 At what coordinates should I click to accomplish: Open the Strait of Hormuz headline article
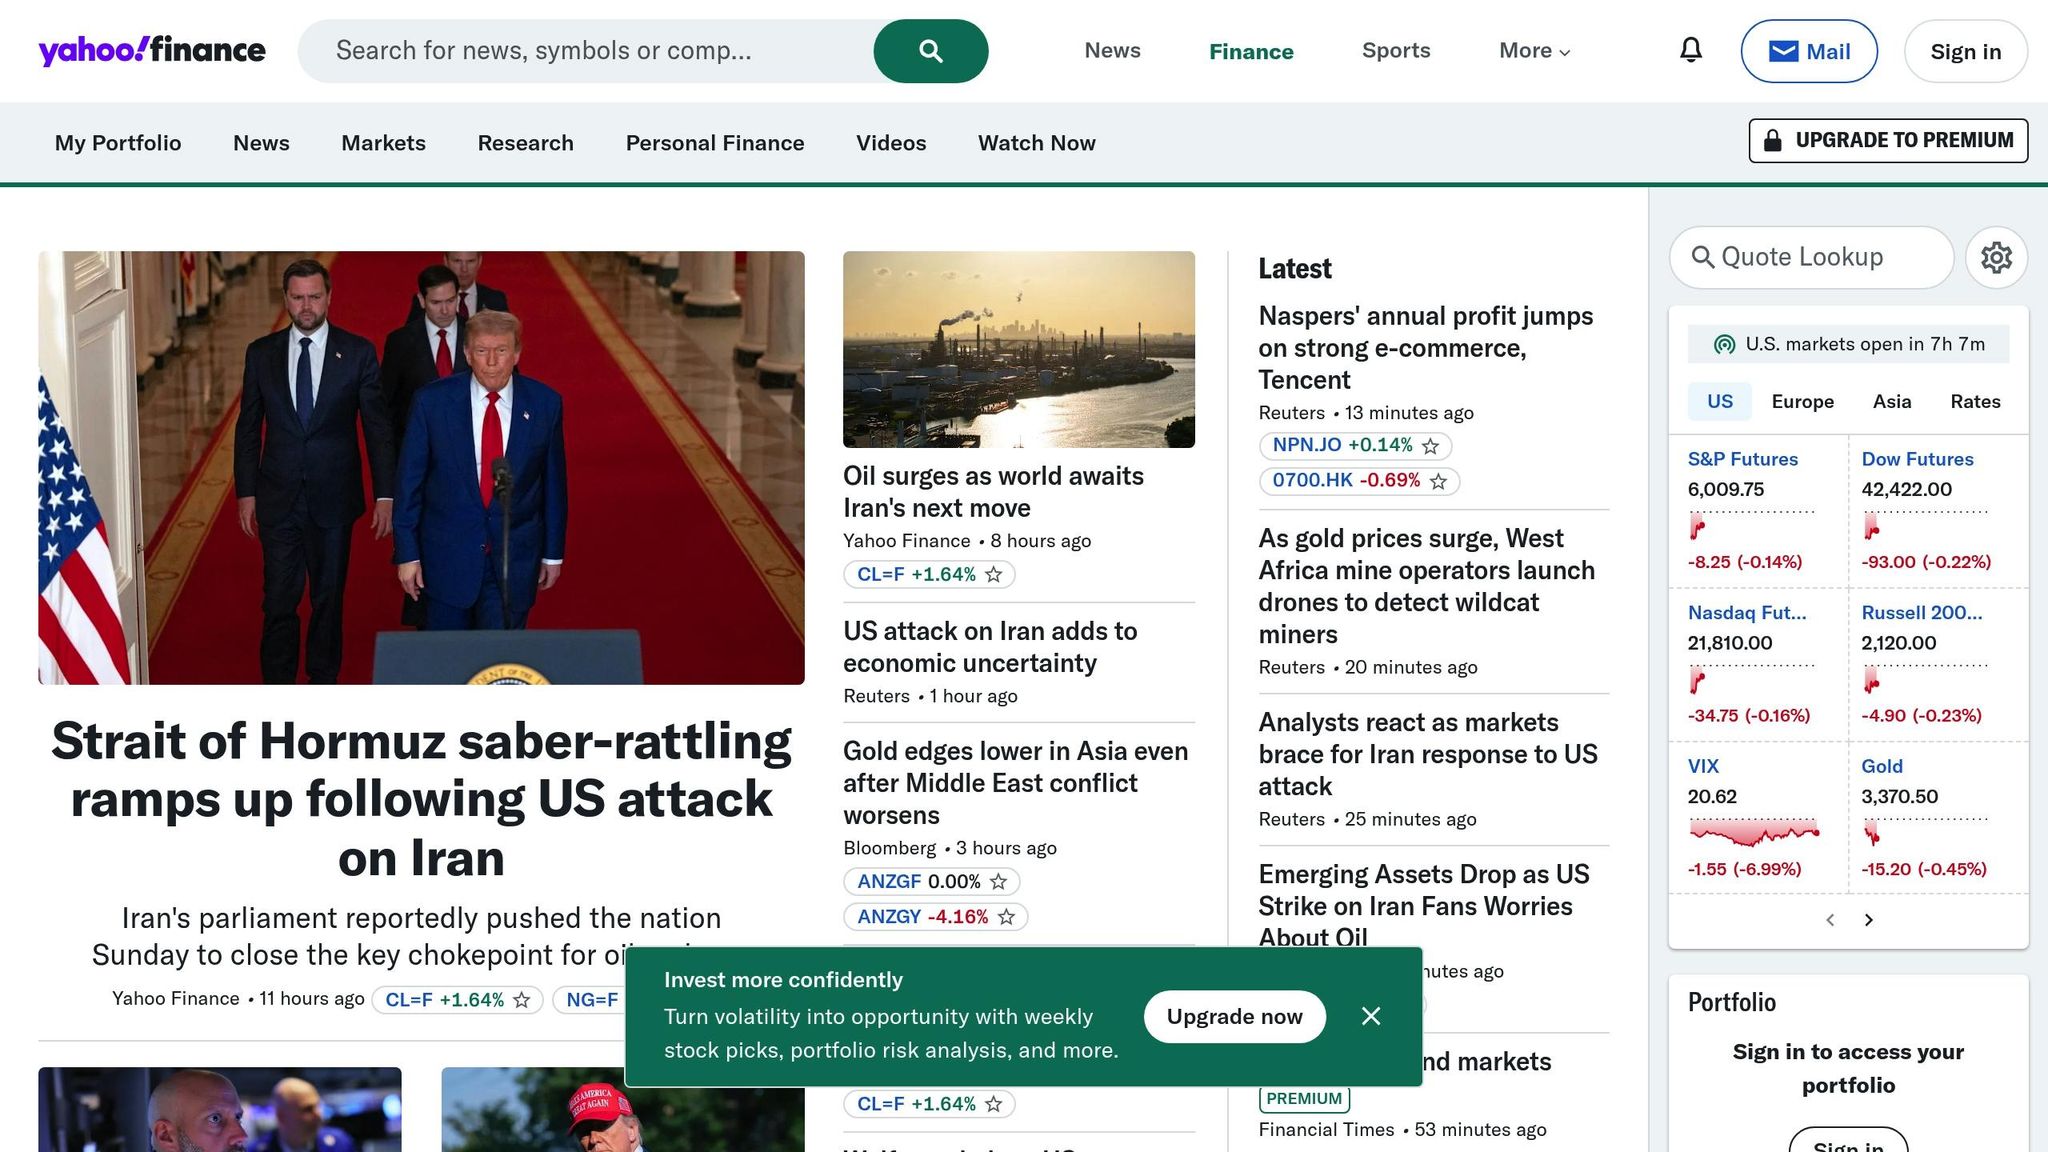(421, 799)
